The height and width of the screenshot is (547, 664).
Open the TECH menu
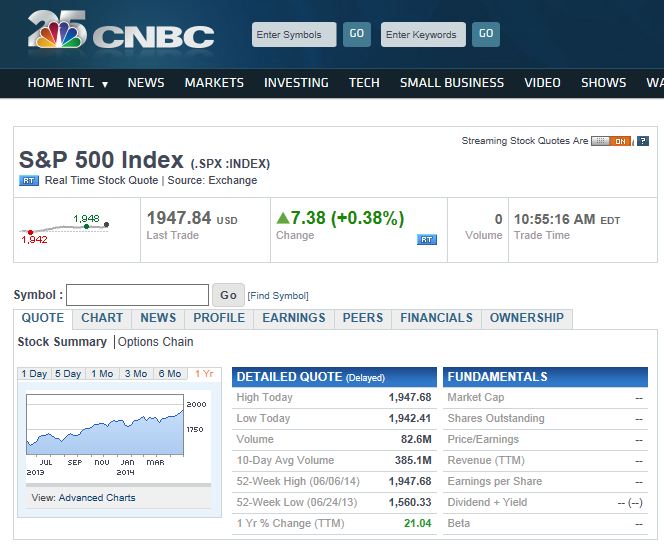pyautogui.click(x=364, y=83)
